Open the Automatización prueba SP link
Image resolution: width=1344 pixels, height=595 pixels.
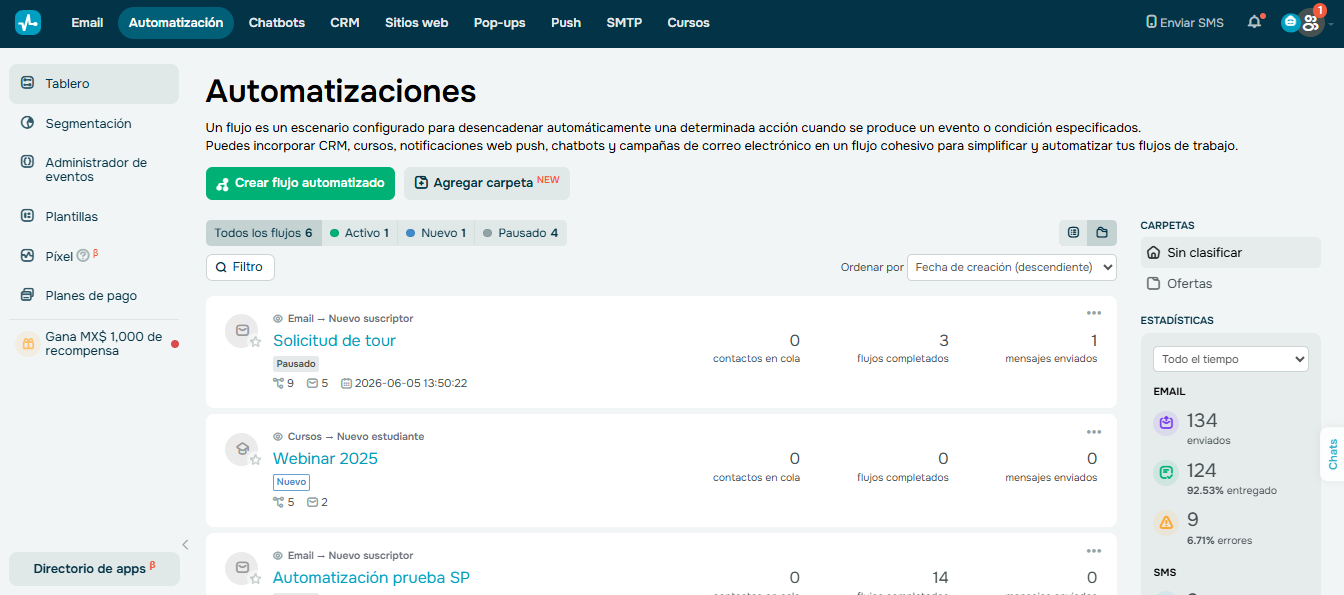pyautogui.click(x=371, y=577)
